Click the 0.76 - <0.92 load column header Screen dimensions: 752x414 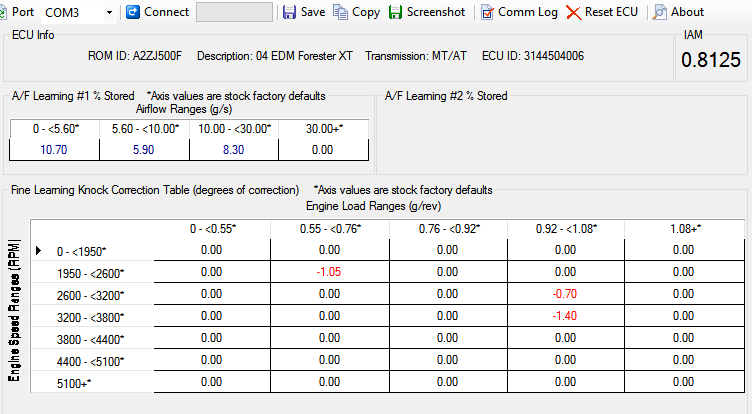pyautogui.click(x=449, y=229)
